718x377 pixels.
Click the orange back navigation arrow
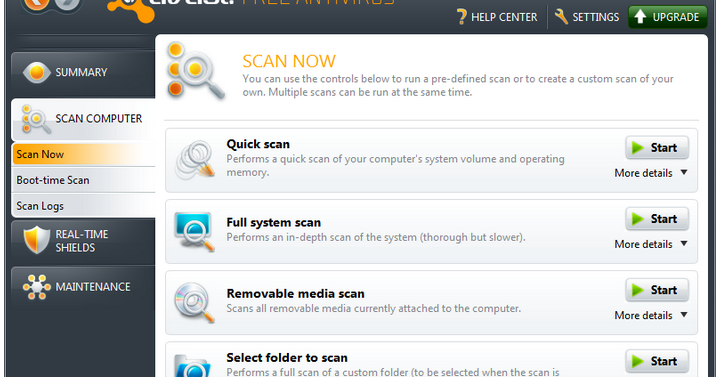(37, 5)
